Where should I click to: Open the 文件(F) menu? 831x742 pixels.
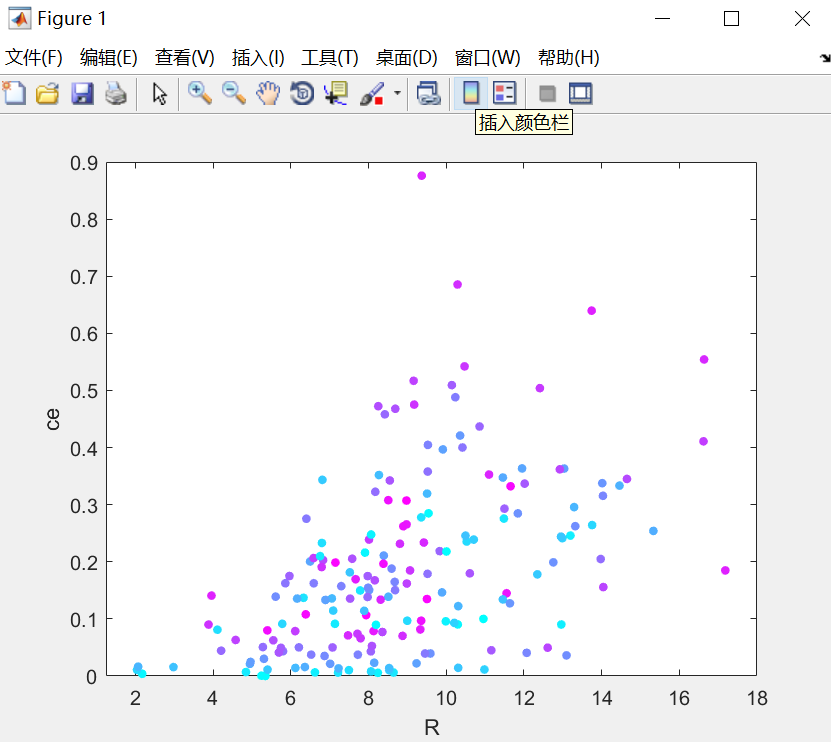pyautogui.click(x=34, y=57)
